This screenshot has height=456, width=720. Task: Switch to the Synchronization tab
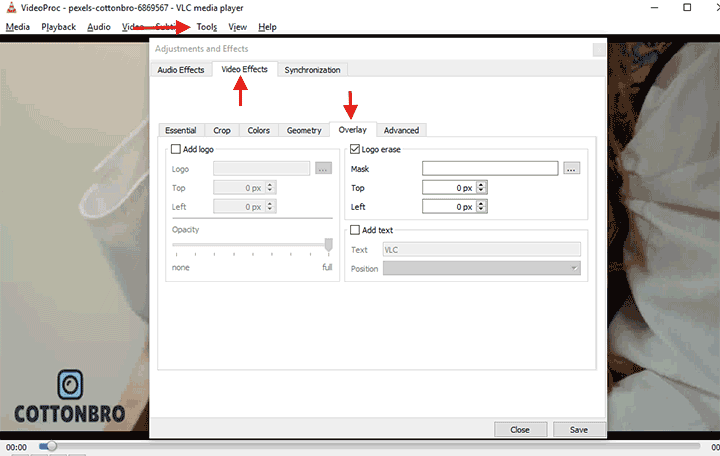pos(312,70)
